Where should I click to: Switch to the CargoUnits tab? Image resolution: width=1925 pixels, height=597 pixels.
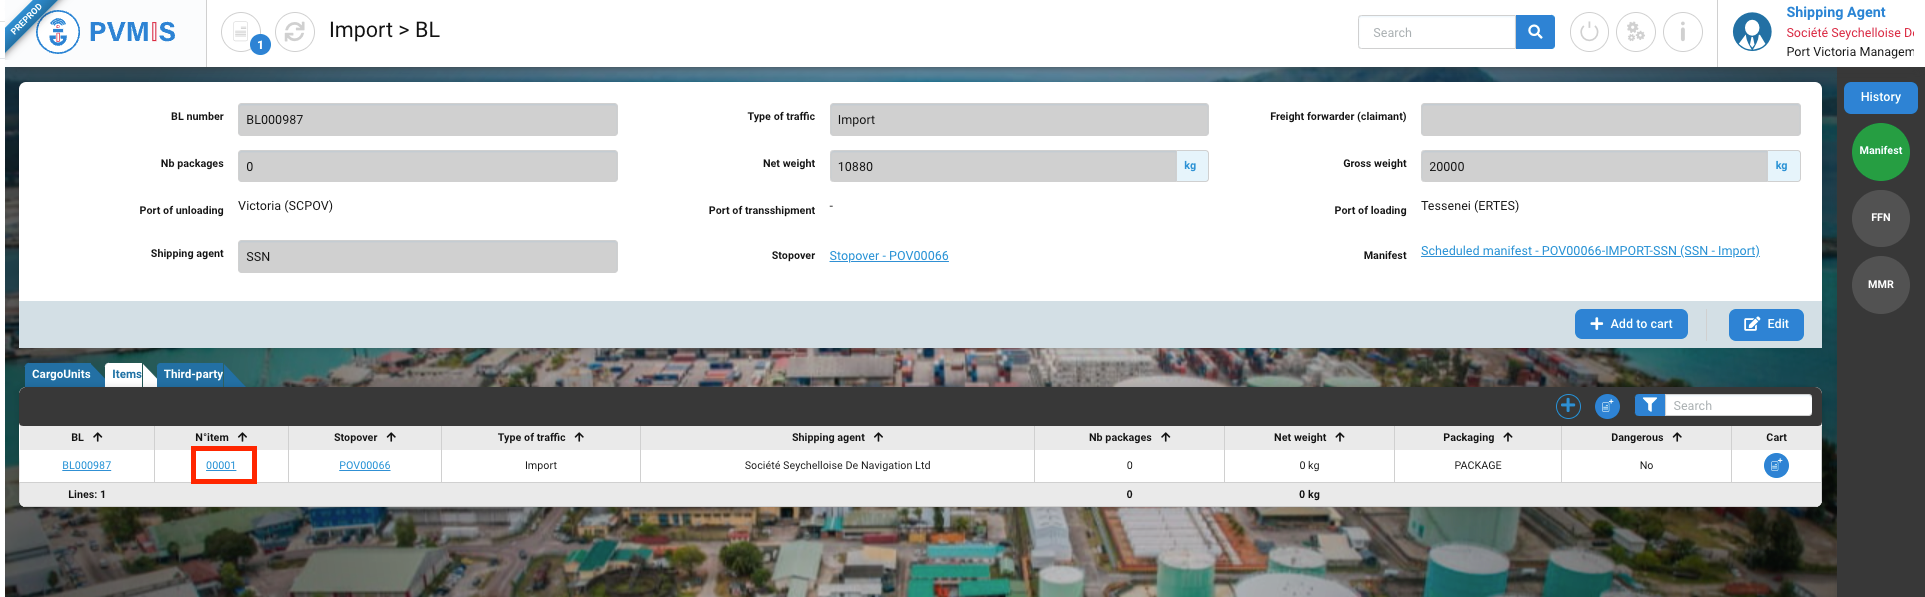point(61,374)
